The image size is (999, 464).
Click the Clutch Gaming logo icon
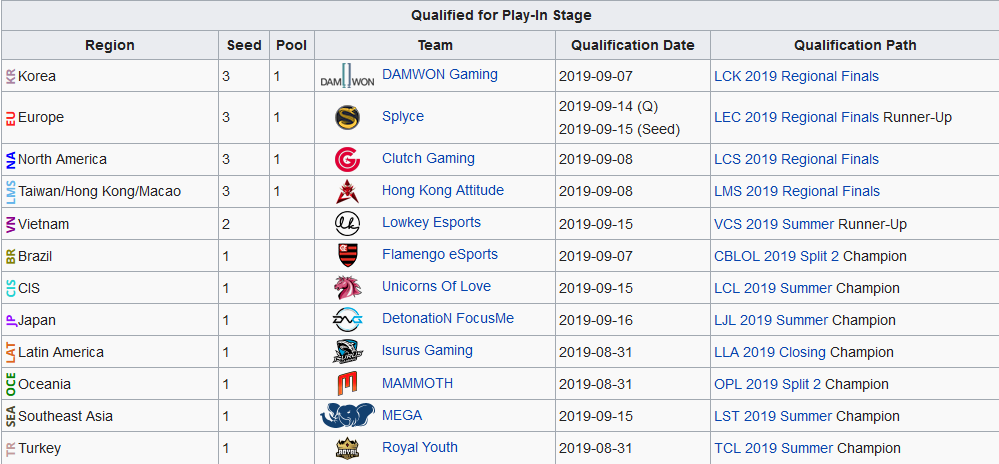coord(347,159)
